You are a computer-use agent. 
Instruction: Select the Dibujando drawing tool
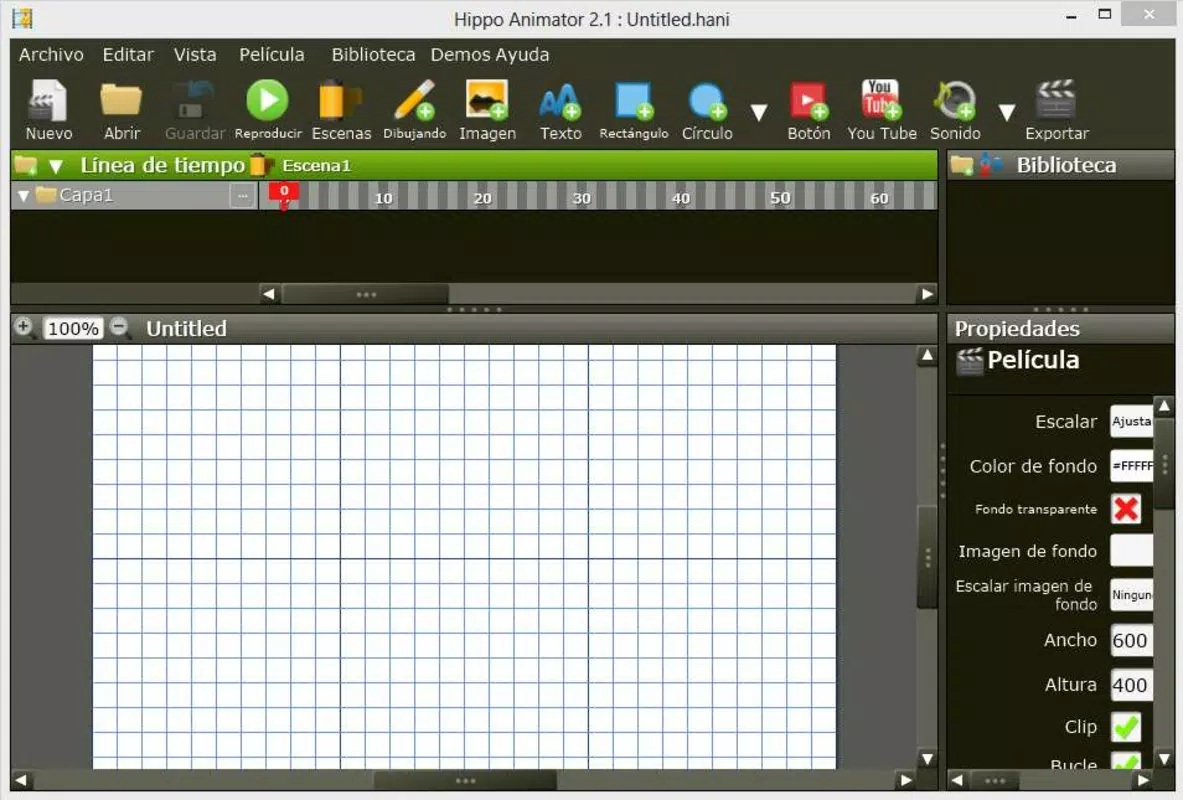click(x=414, y=109)
